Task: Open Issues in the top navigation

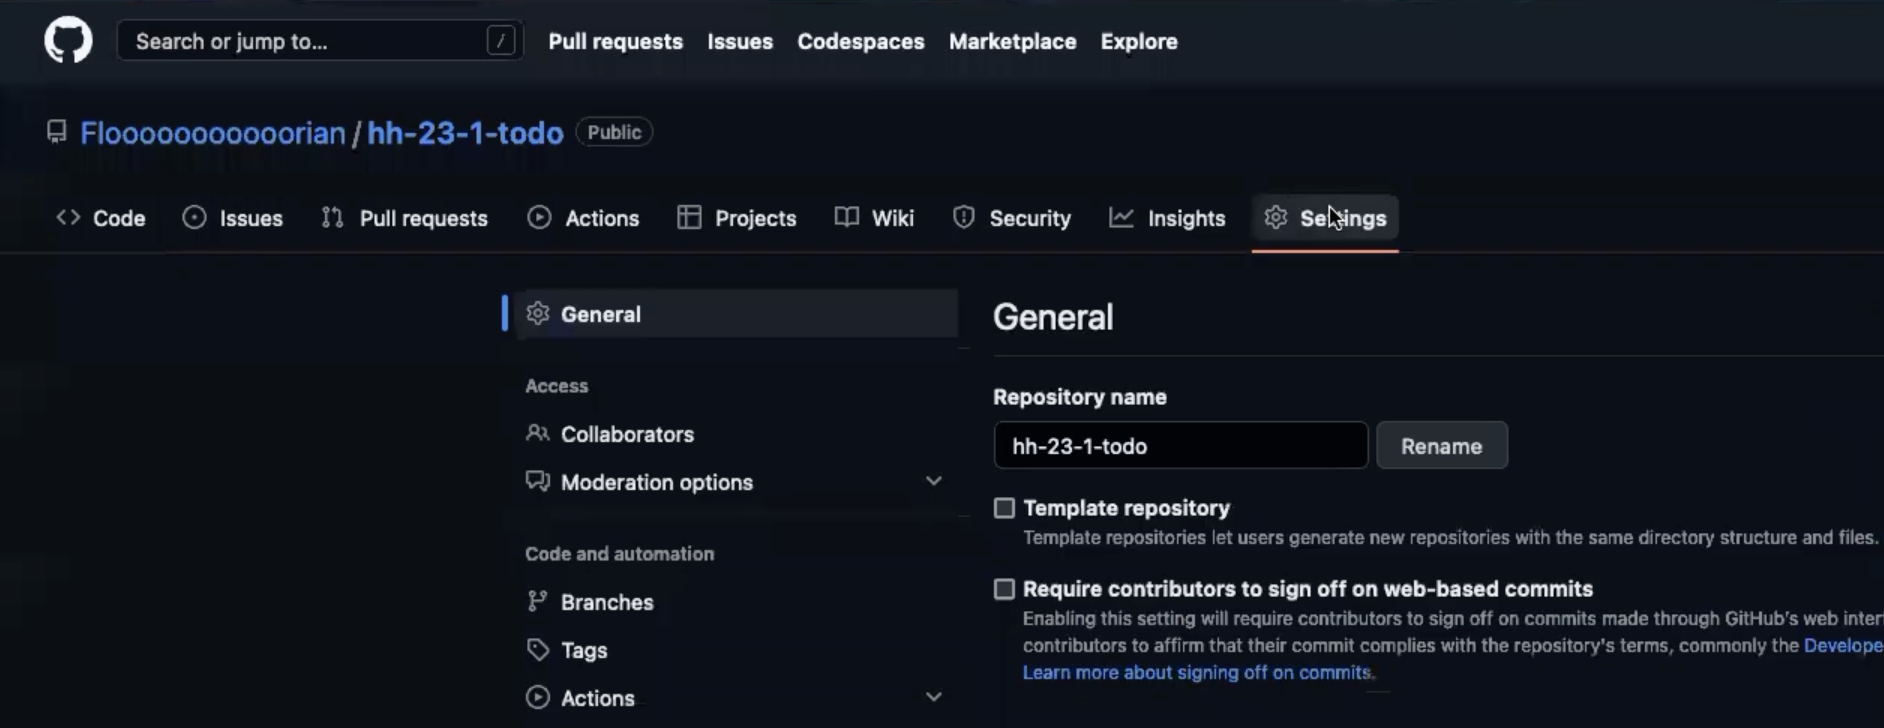Action: pos(740,42)
